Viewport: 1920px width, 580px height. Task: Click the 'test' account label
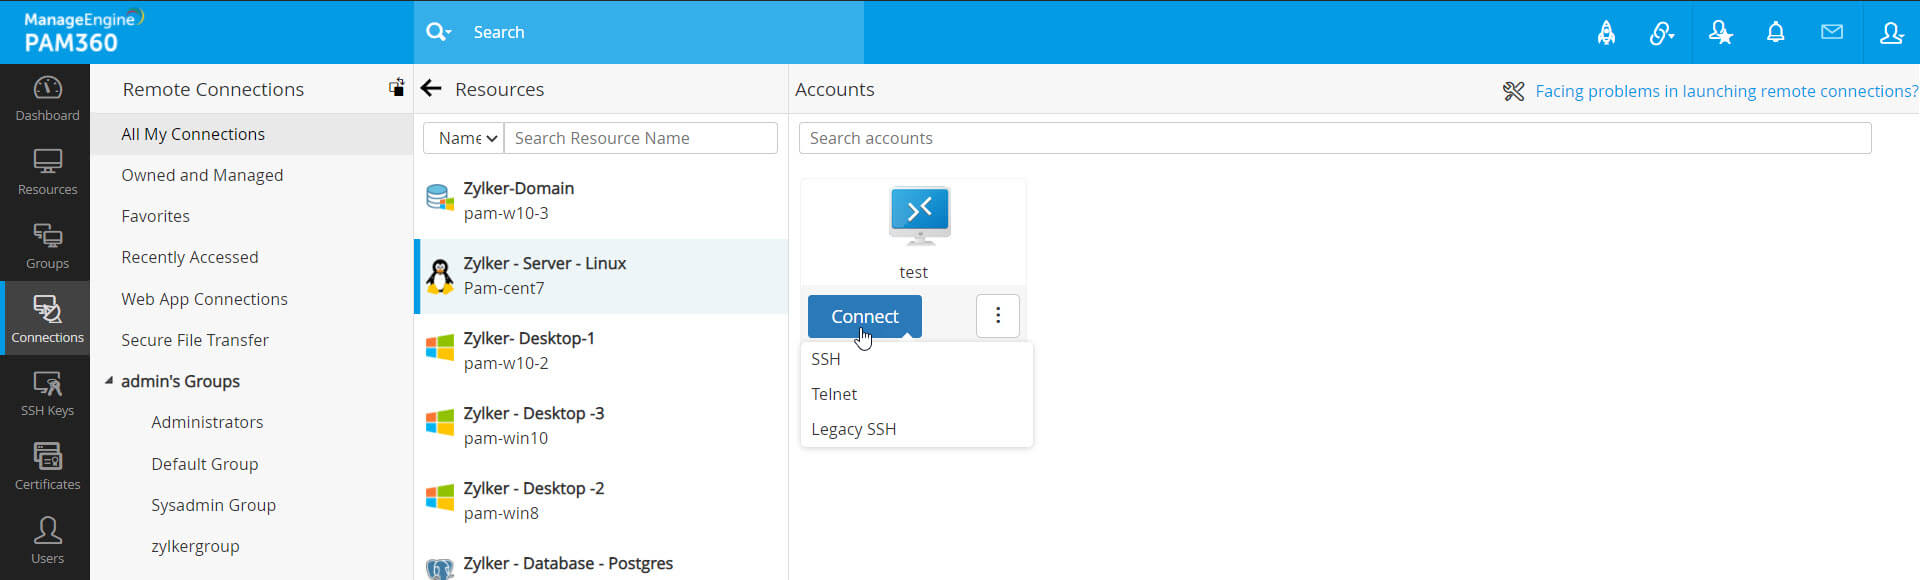[913, 272]
